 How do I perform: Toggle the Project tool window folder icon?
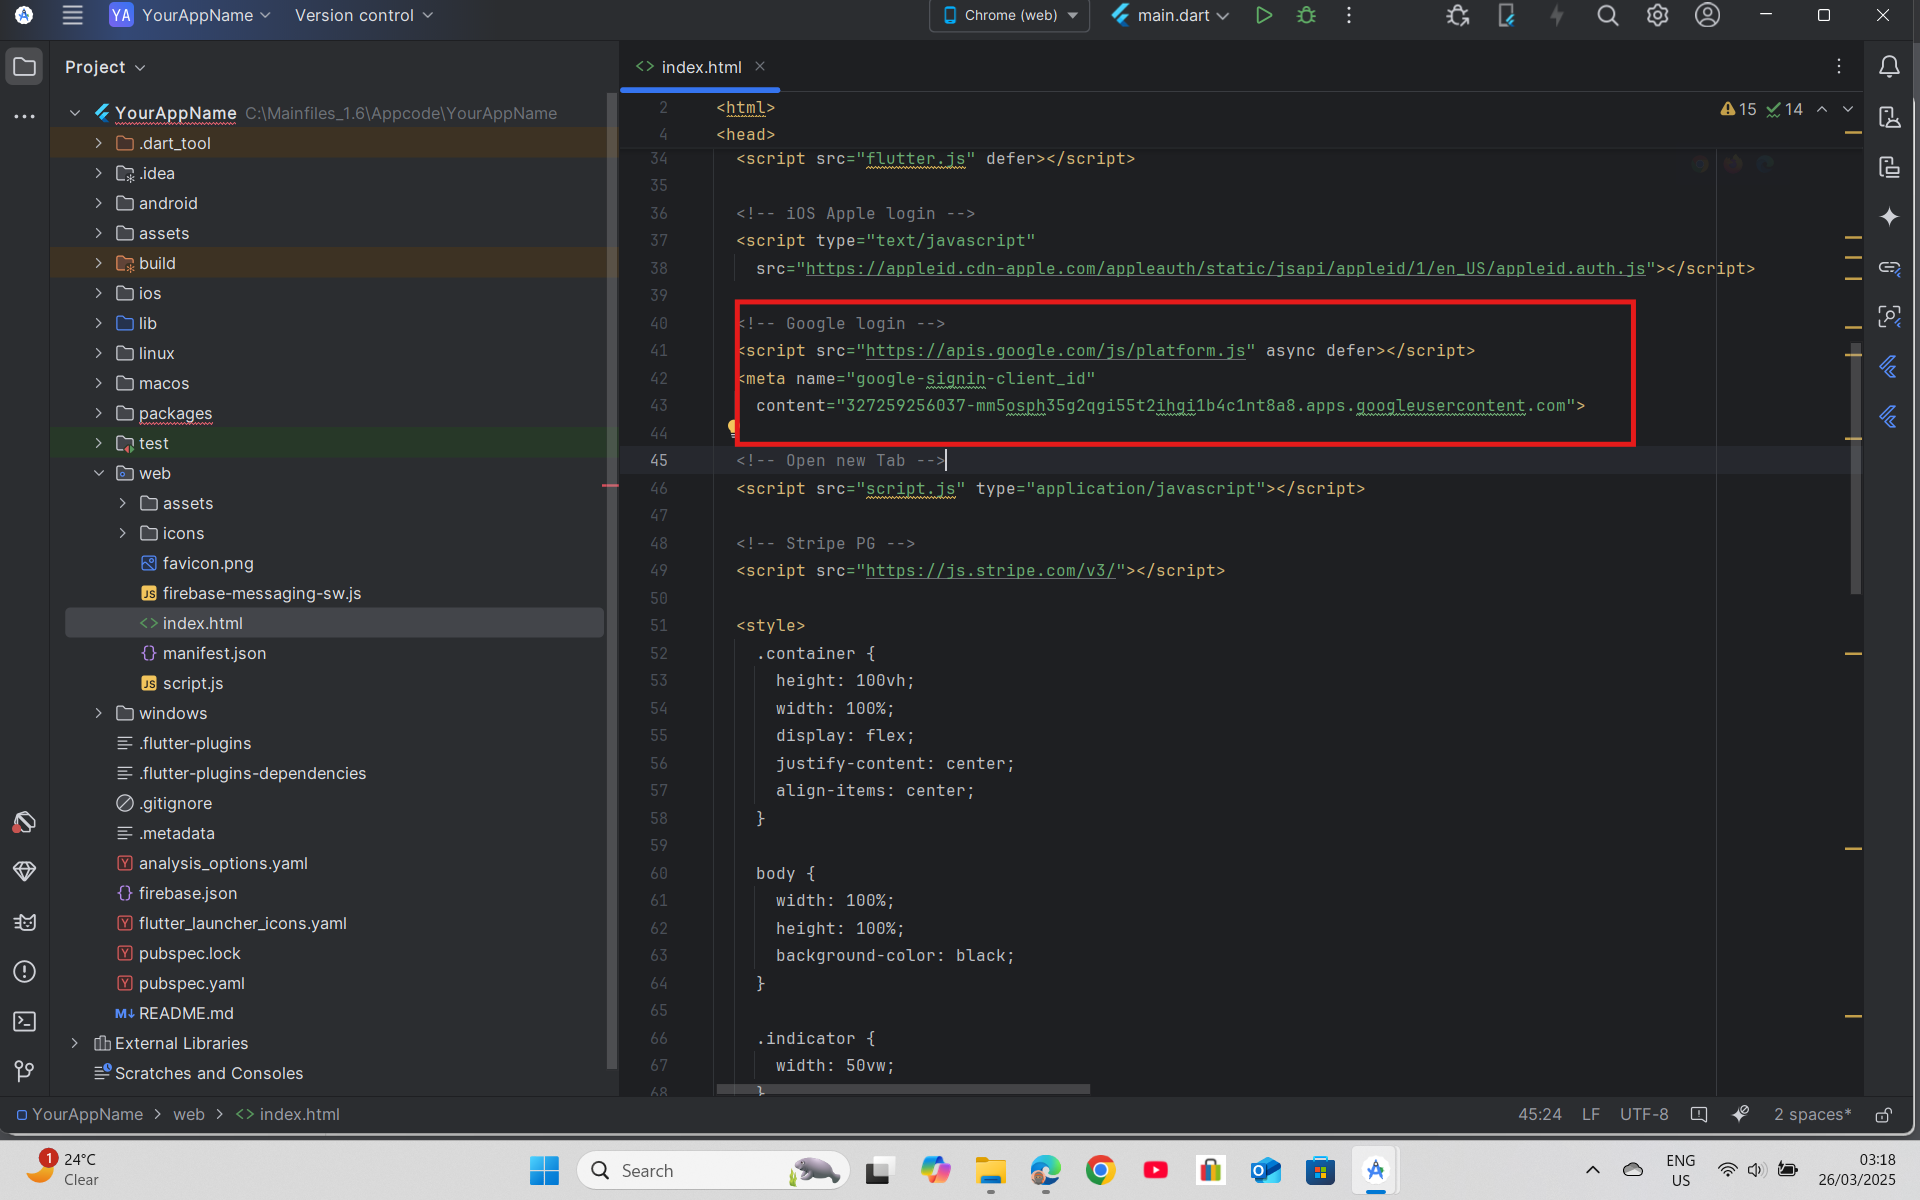(25, 67)
